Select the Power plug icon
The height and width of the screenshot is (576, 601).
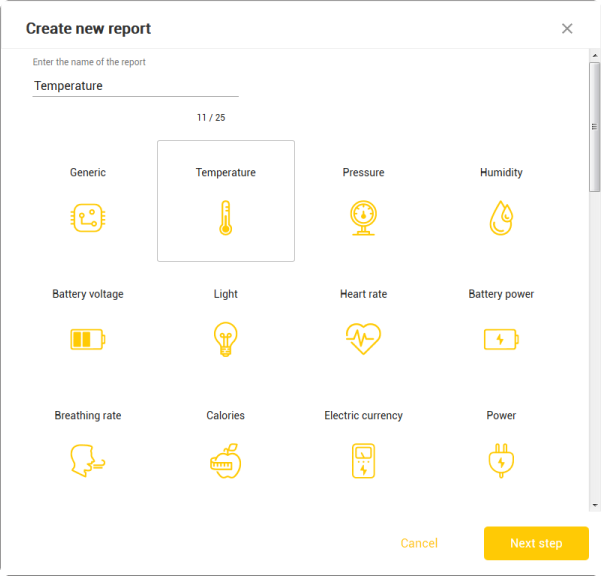(501, 461)
